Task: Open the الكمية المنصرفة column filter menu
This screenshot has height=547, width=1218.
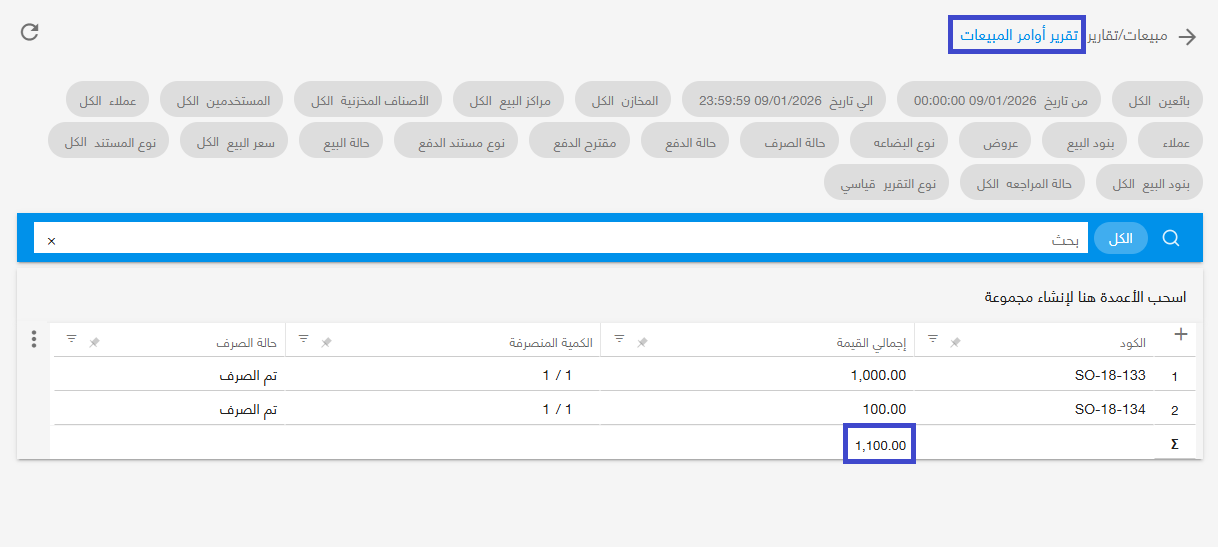Action: [303, 339]
